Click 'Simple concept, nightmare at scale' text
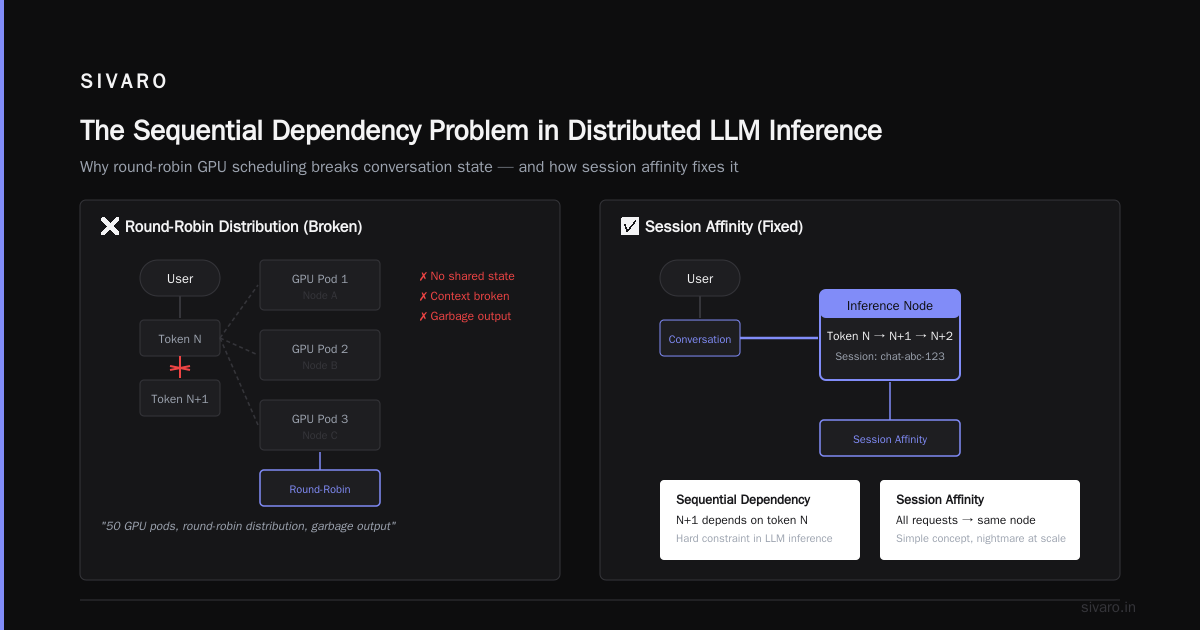Screen dimensions: 1200x630 pyautogui.click(x=981, y=538)
